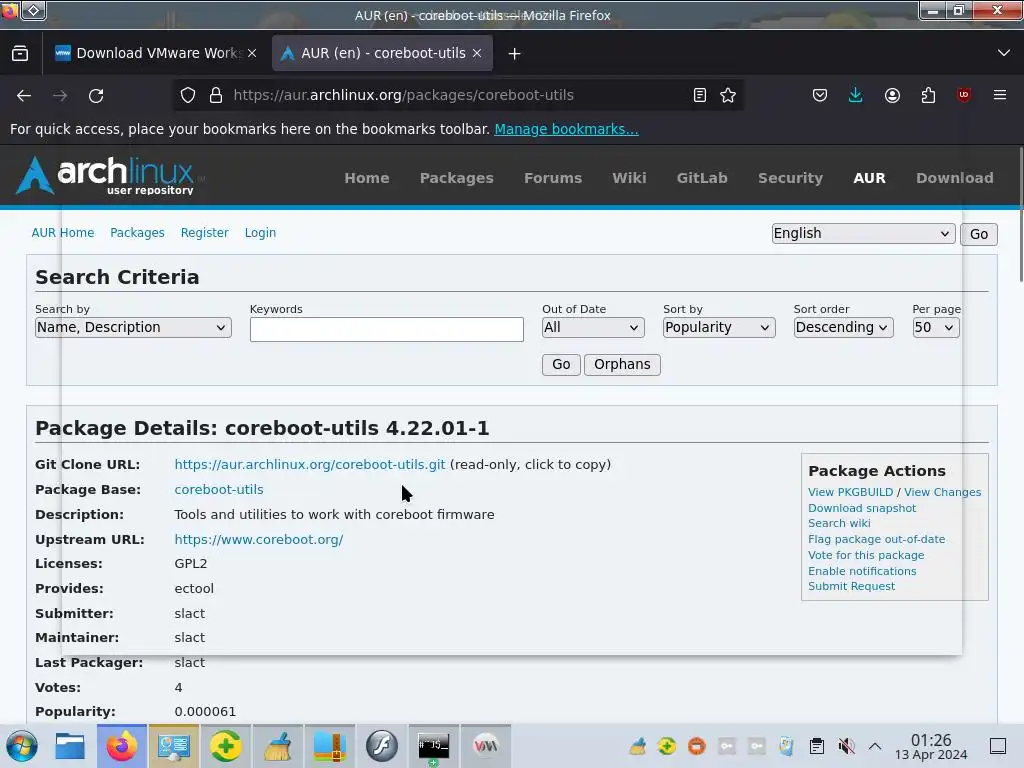Open the Packages nav item in header

click(456, 178)
